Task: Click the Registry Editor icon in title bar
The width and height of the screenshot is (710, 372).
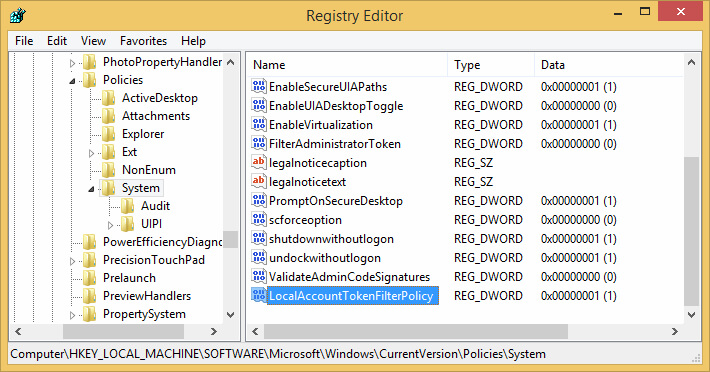Action: tap(18, 15)
